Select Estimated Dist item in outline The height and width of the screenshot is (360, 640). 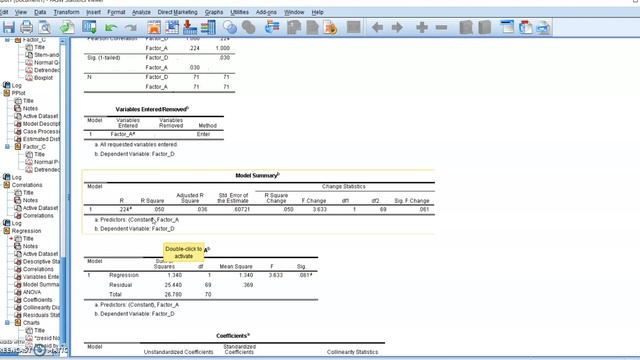click(x=41, y=139)
